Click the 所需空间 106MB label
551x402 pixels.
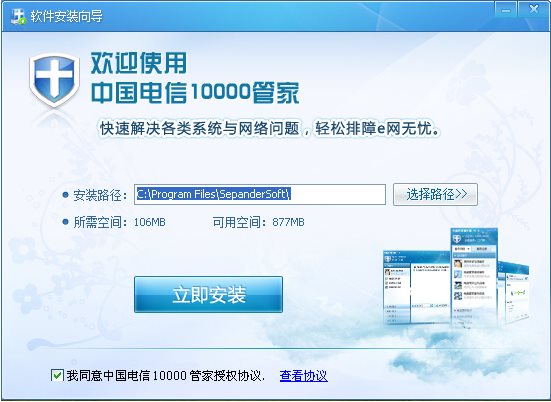click(x=119, y=222)
